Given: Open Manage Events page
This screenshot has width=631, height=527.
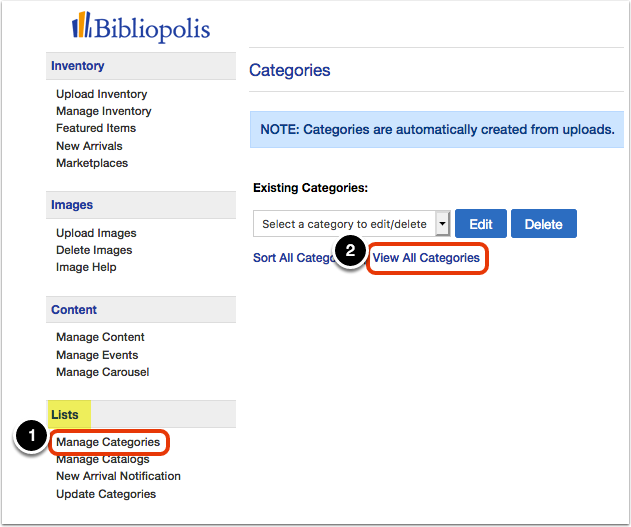Looking at the screenshot, I should tap(97, 355).
